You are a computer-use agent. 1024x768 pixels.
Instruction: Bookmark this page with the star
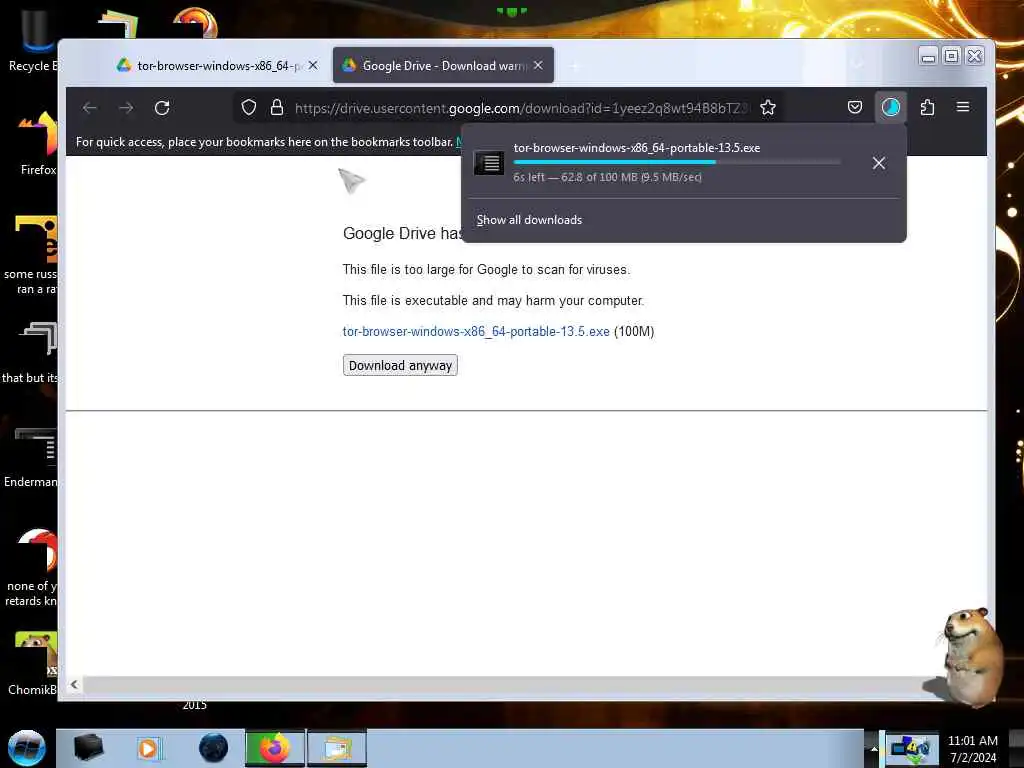768,108
